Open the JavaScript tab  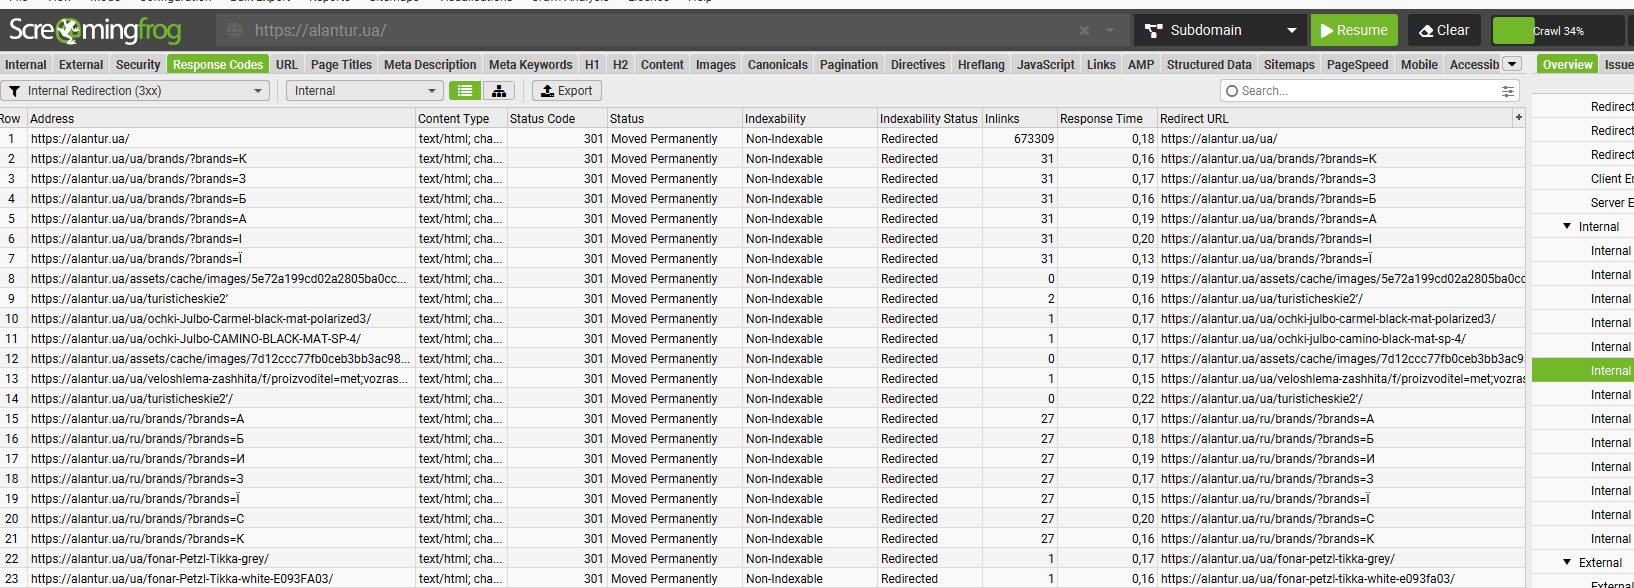tap(1046, 65)
